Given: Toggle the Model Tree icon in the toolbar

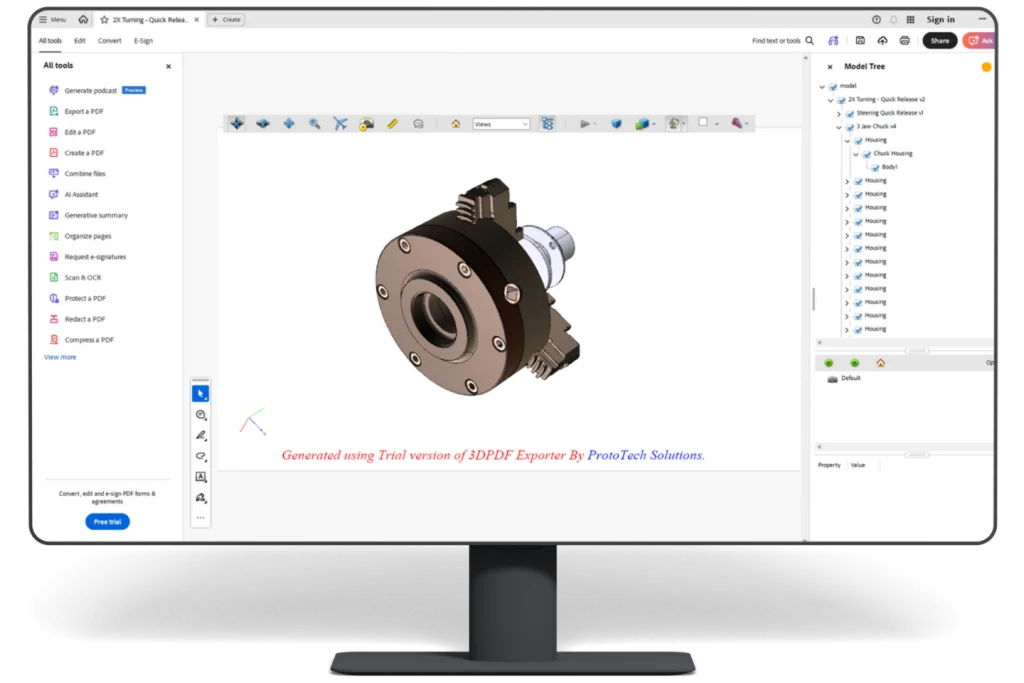Looking at the screenshot, I should click(548, 123).
